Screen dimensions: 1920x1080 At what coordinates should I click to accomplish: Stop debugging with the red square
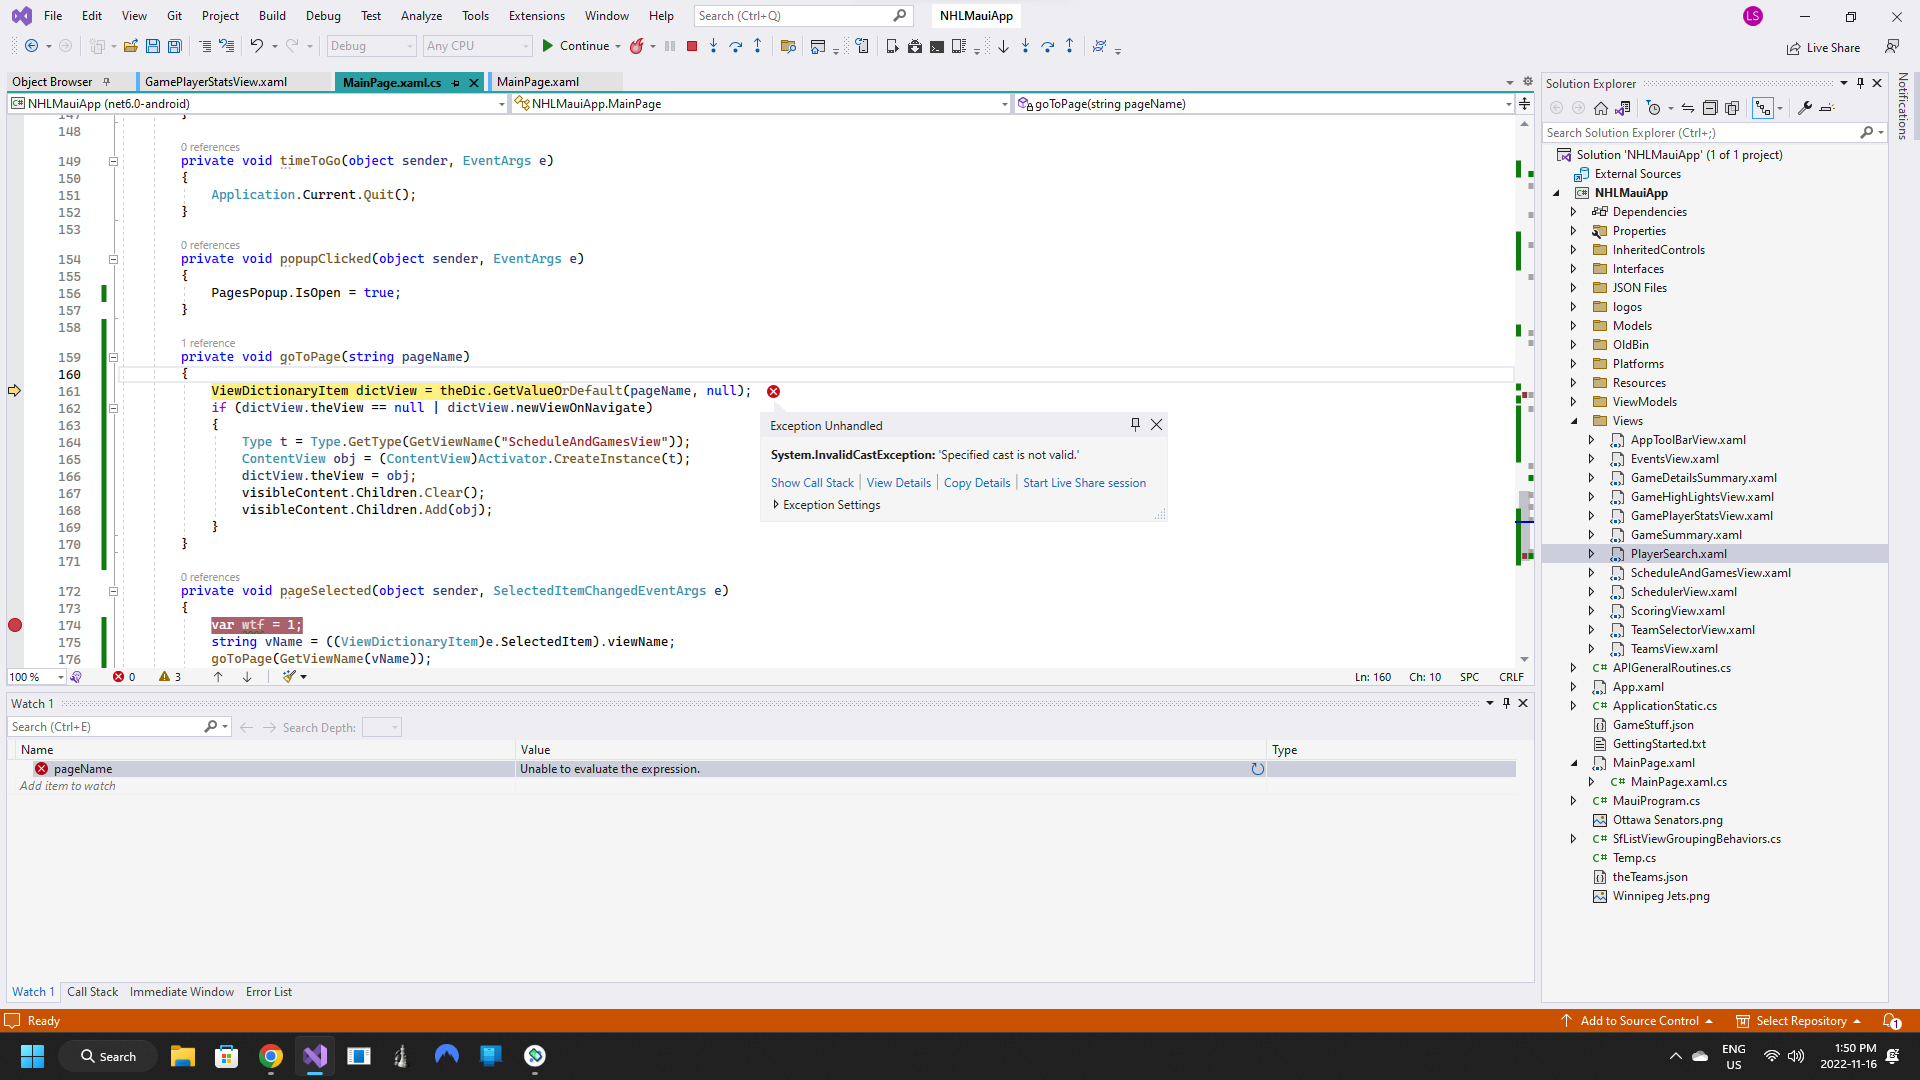coord(691,46)
